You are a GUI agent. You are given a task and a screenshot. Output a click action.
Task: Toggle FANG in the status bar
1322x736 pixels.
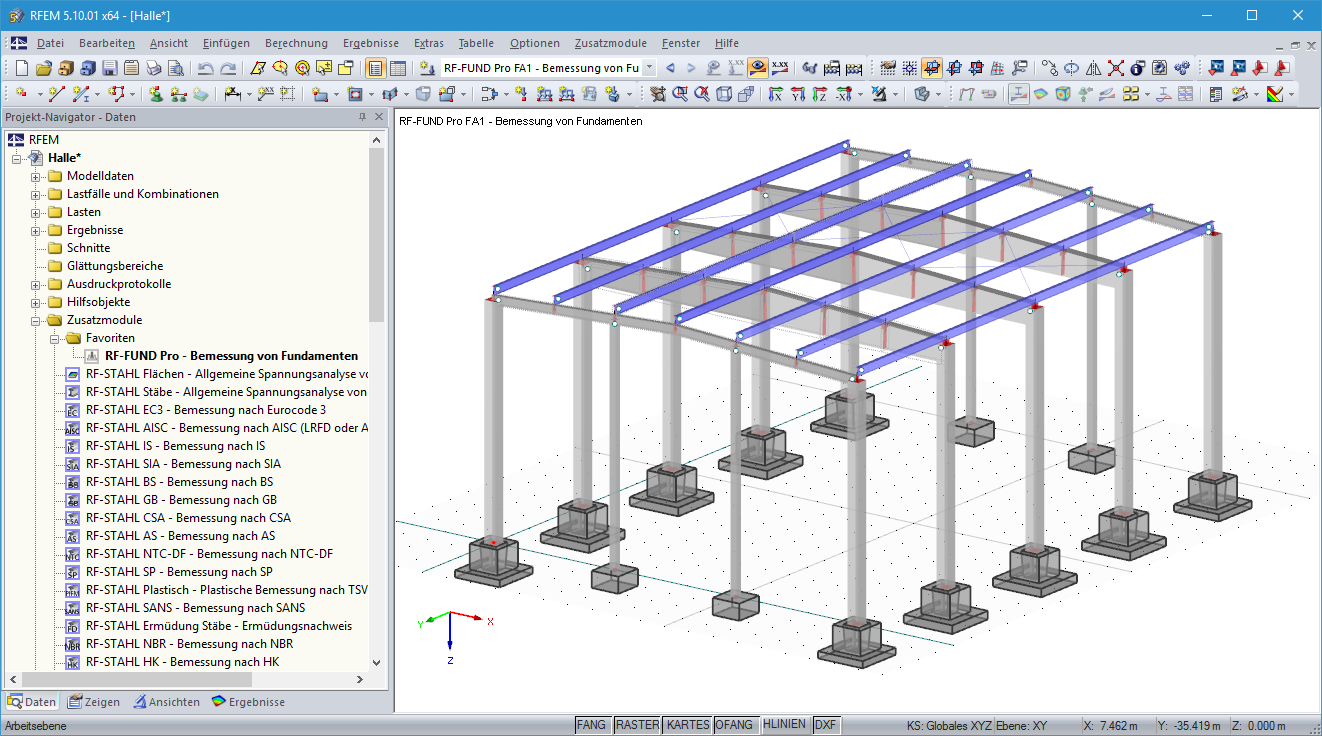coord(592,725)
